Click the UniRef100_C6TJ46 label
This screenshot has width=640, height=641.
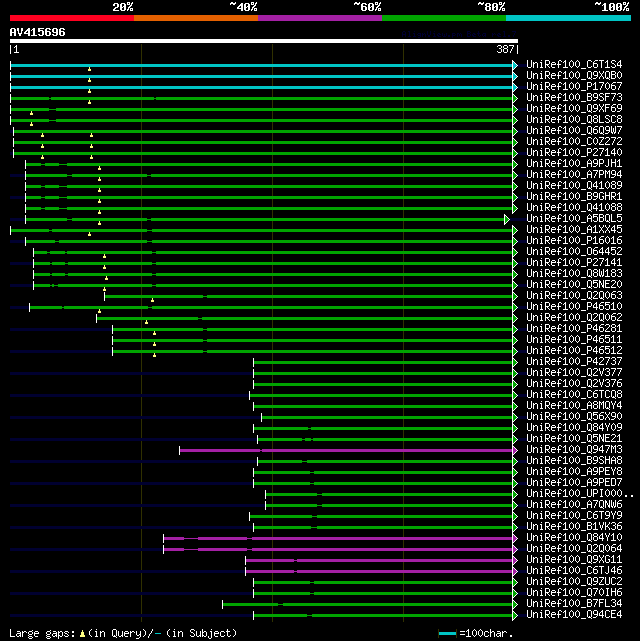point(574,571)
